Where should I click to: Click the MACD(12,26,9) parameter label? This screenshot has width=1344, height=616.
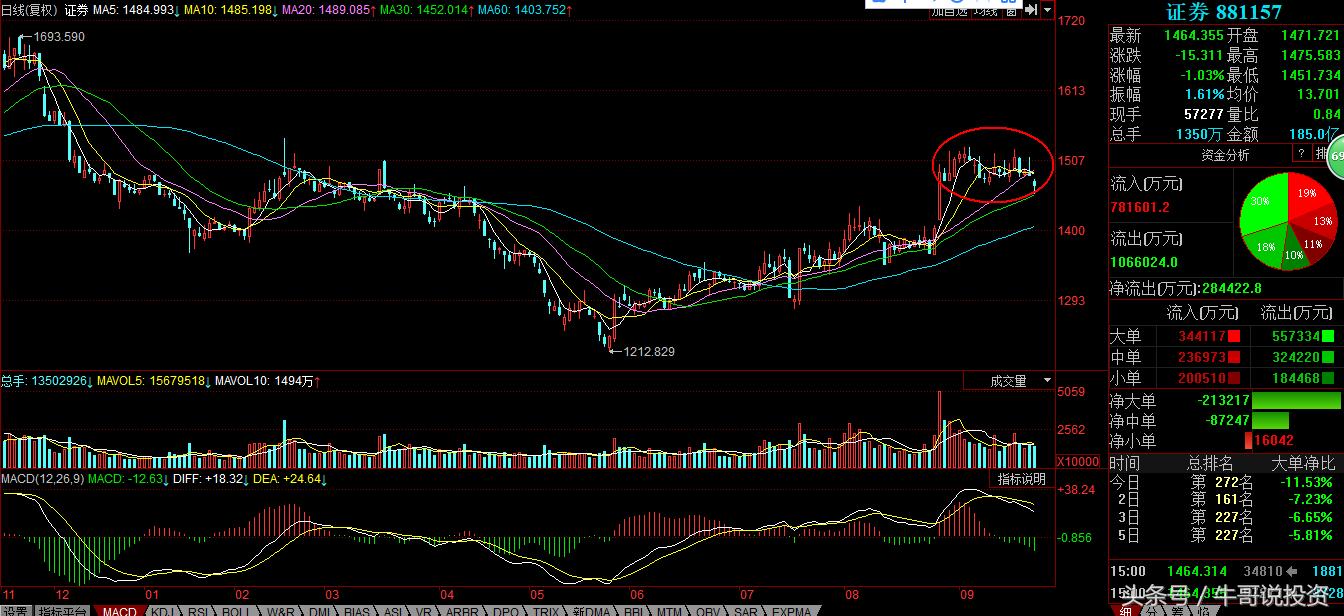41,480
